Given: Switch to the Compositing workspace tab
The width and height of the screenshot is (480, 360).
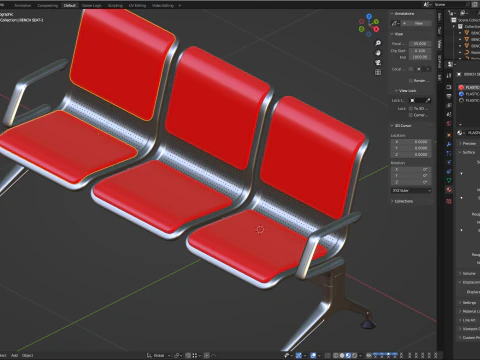Looking at the screenshot, I should [47, 5].
